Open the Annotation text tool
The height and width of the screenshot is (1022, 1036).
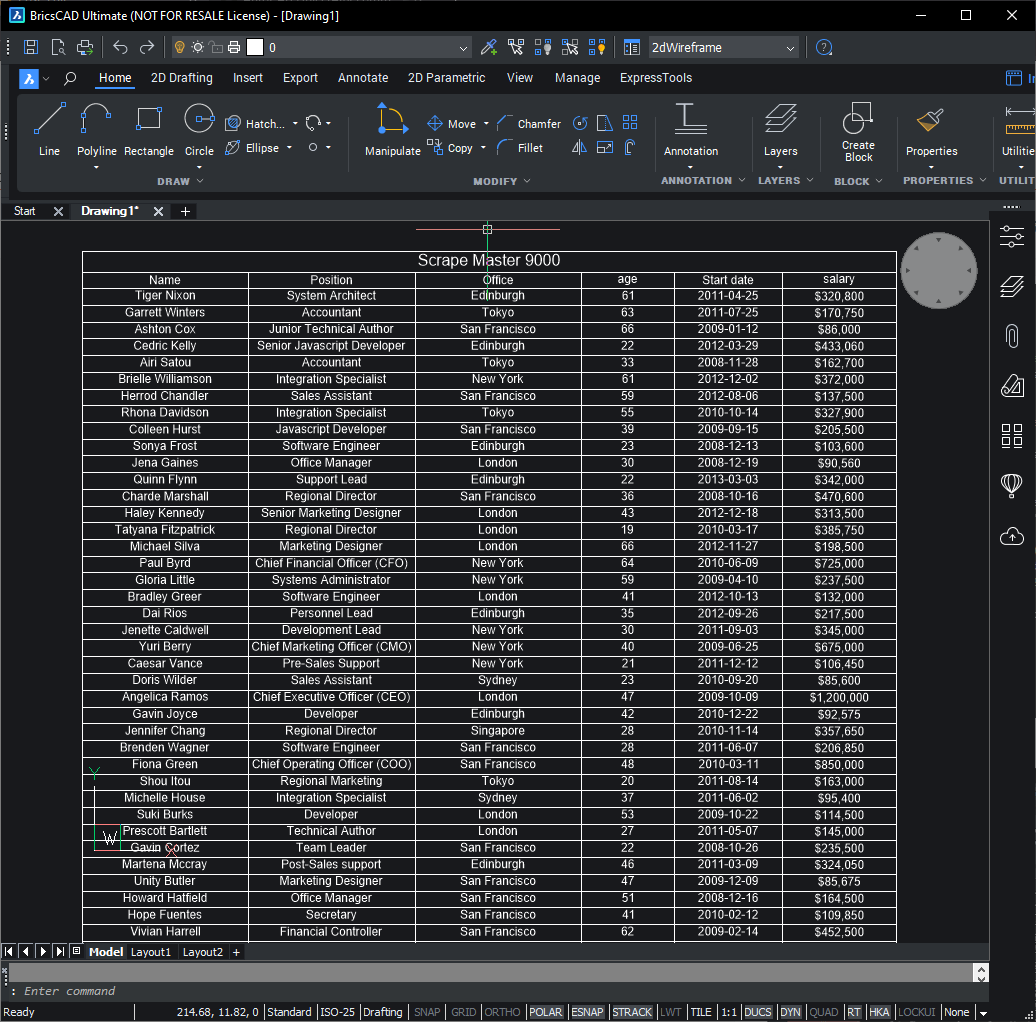pos(690,130)
